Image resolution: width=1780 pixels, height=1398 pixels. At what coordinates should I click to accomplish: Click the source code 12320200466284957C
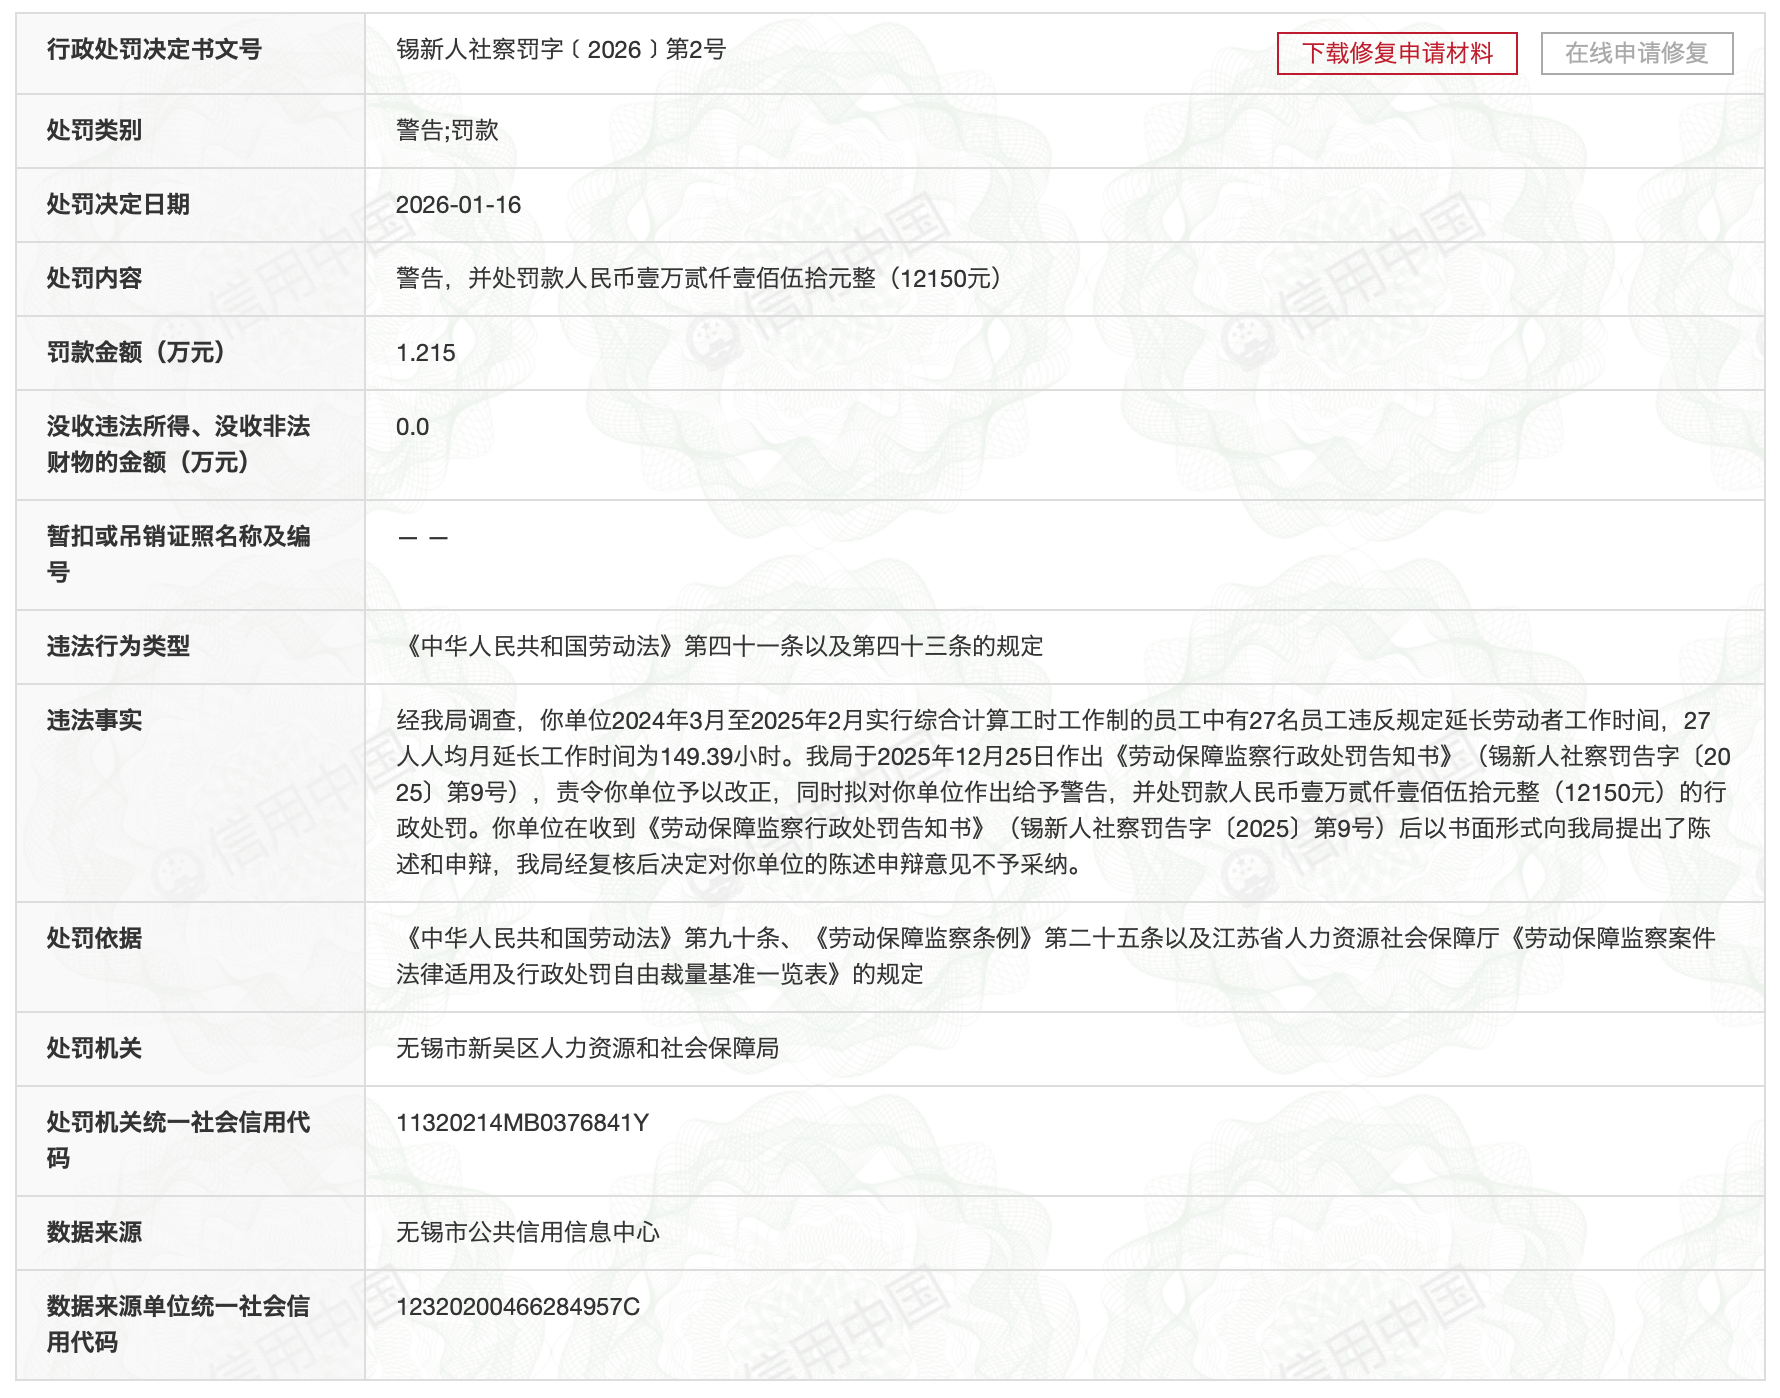(517, 1307)
